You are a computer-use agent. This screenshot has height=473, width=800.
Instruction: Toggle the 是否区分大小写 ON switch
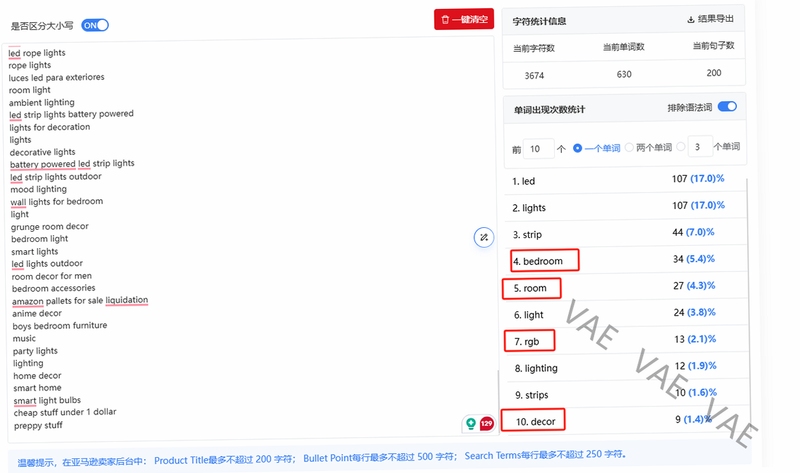pyautogui.click(x=95, y=25)
